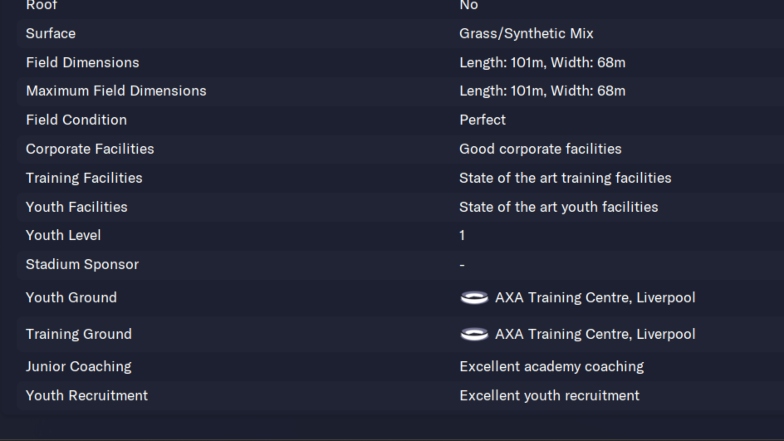
Task: Select the Youth Recruitment row label
Action: (87, 396)
